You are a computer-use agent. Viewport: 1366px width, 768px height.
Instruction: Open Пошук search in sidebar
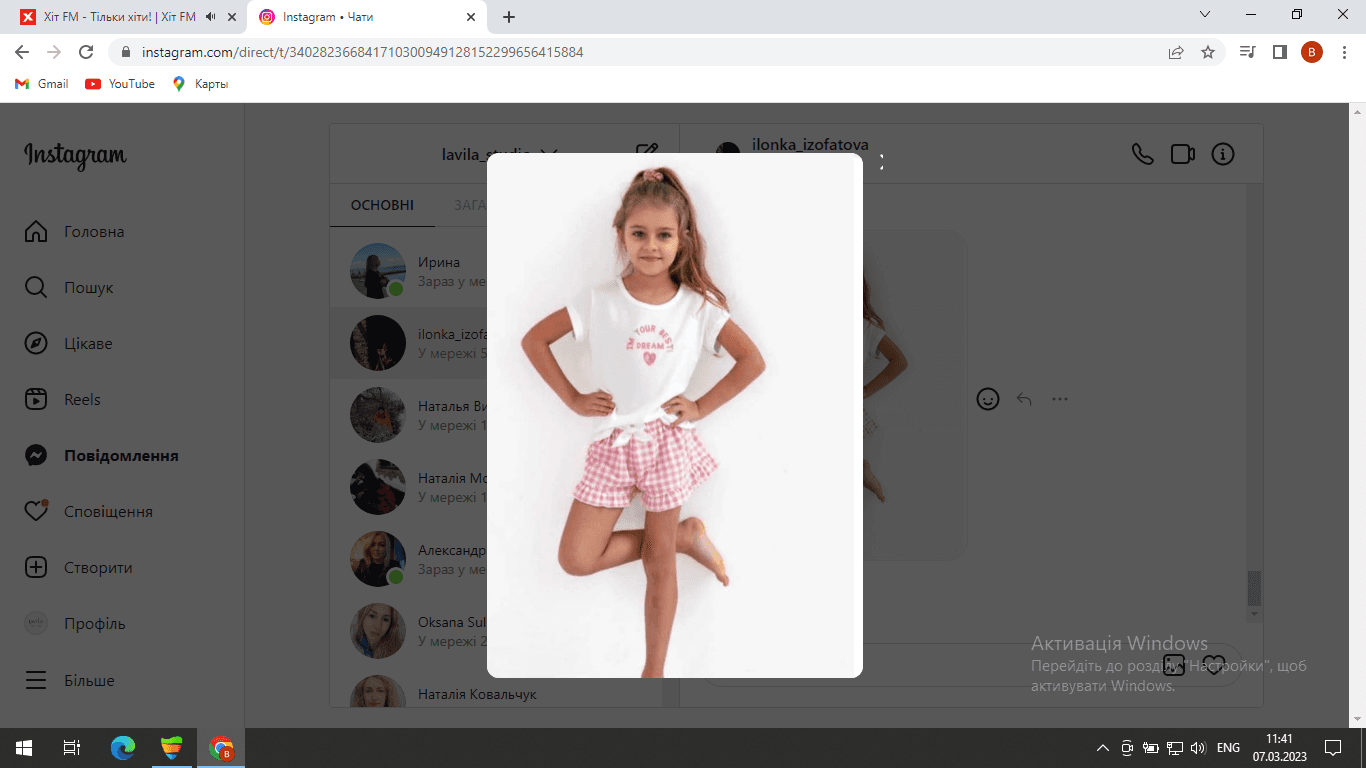pyautogui.click(x=36, y=288)
